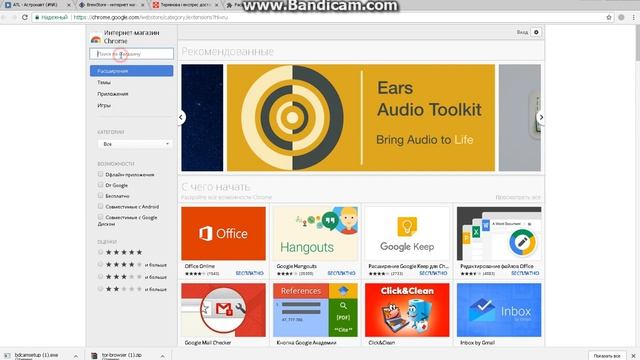Viewport: 640px width, 360px height.
Task: Open the gray banner on the right
Action: point(520,118)
